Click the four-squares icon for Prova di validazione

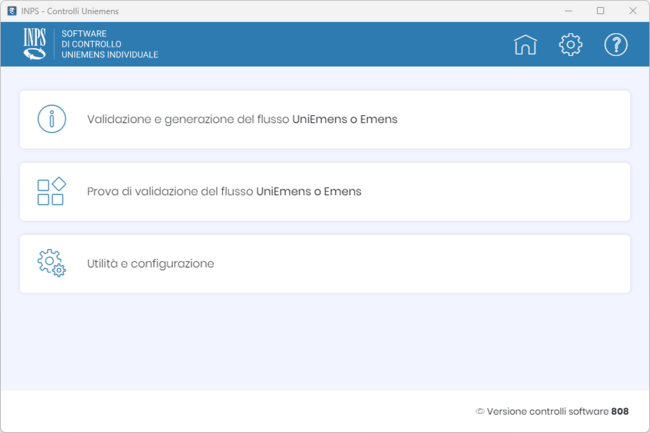tap(51, 191)
